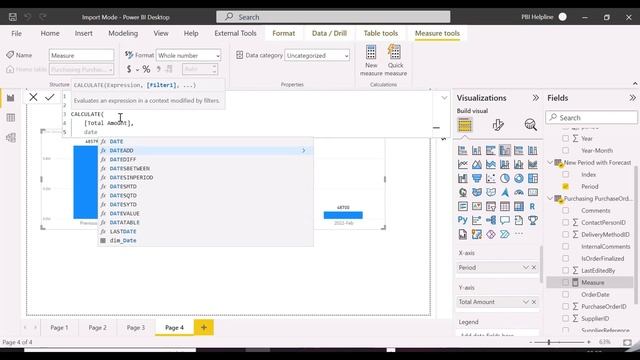Click in the Measure name field
Screen dimensions: 640x360
pyautogui.click(x=81, y=55)
